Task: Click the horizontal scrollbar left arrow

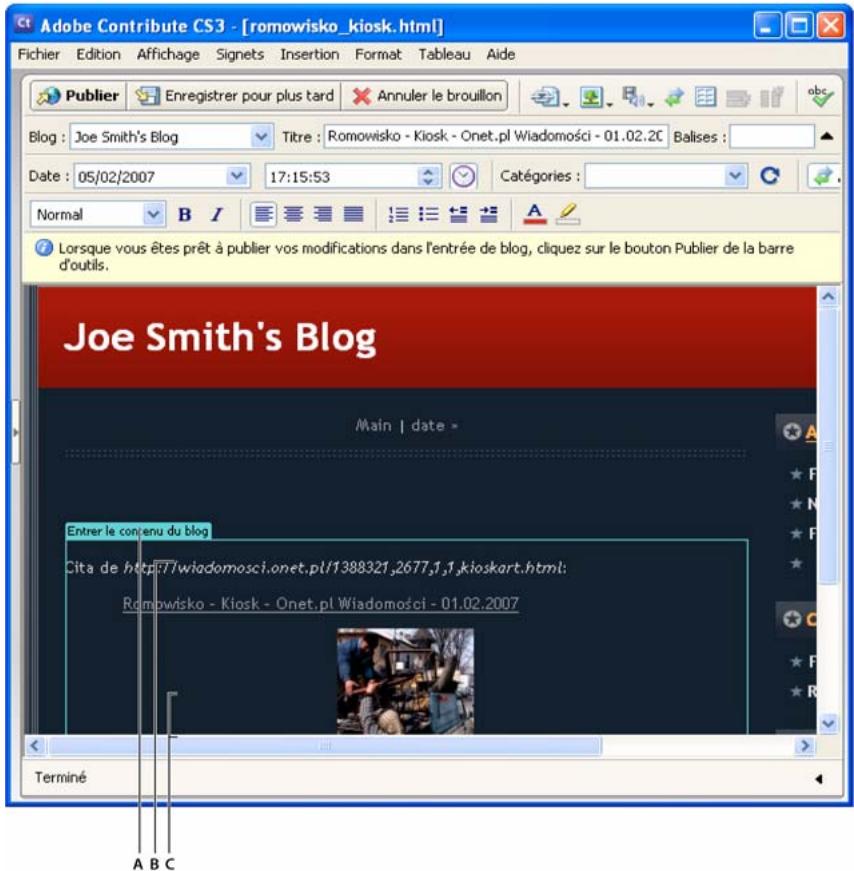Action: (x=35, y=745)
